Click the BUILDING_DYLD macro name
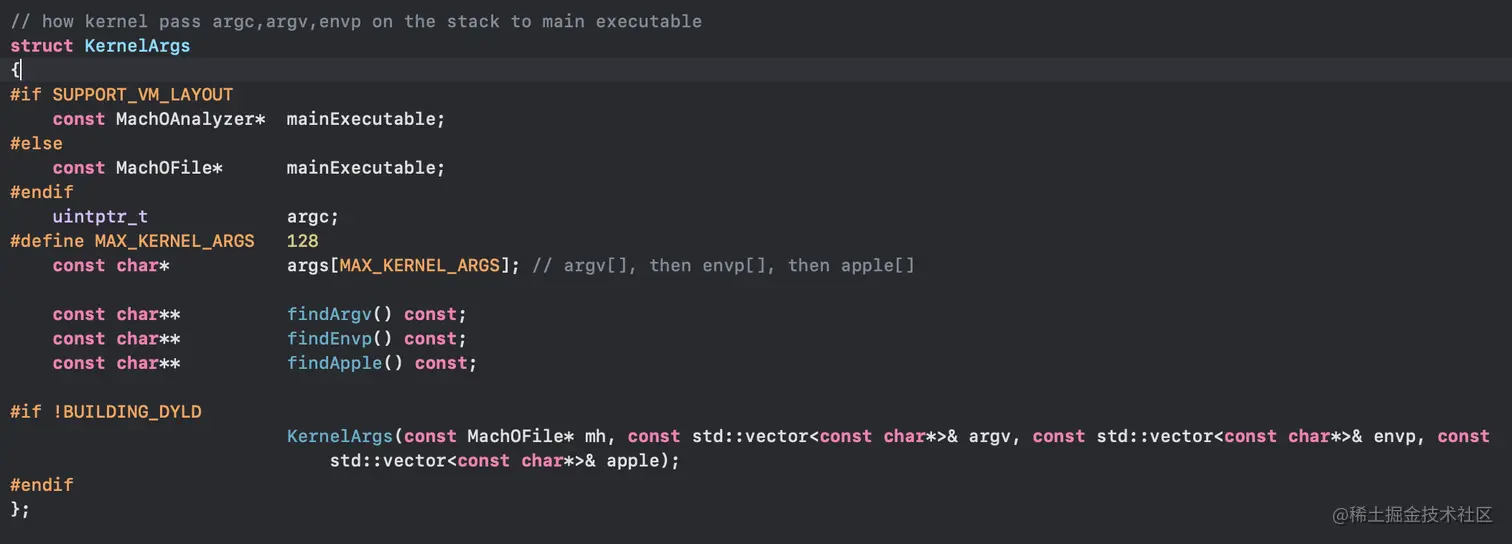1512x544 pixels. [x=132, y=412]
